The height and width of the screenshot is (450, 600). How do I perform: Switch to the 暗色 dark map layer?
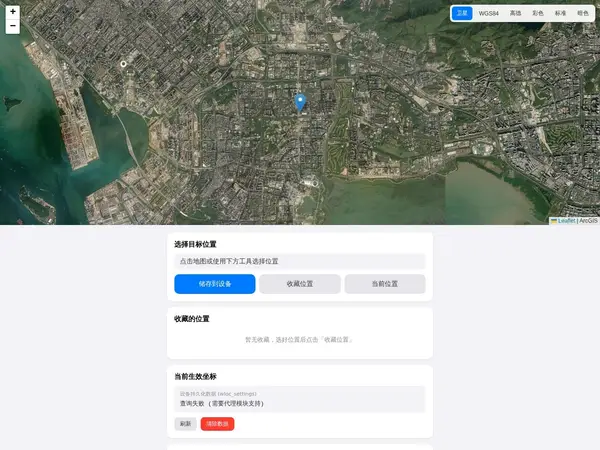582,13
